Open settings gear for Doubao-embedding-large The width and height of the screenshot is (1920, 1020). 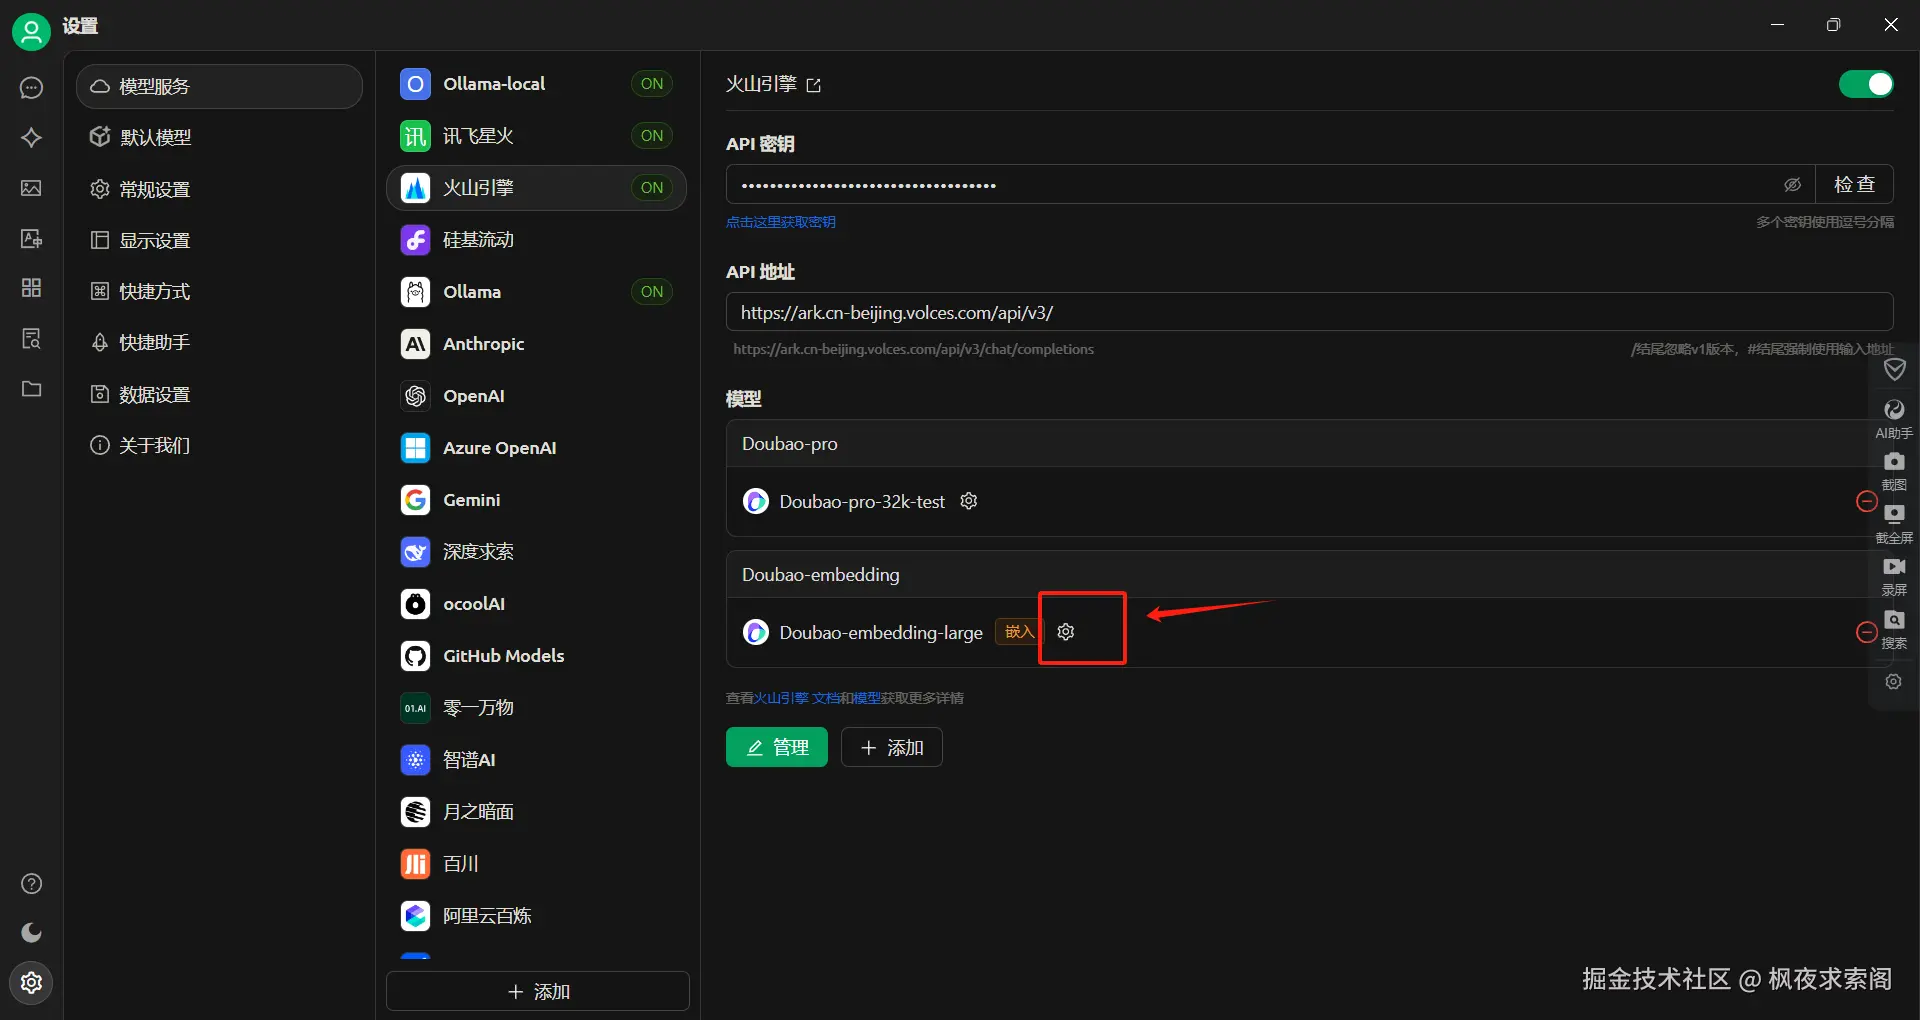click(1066, 632)
